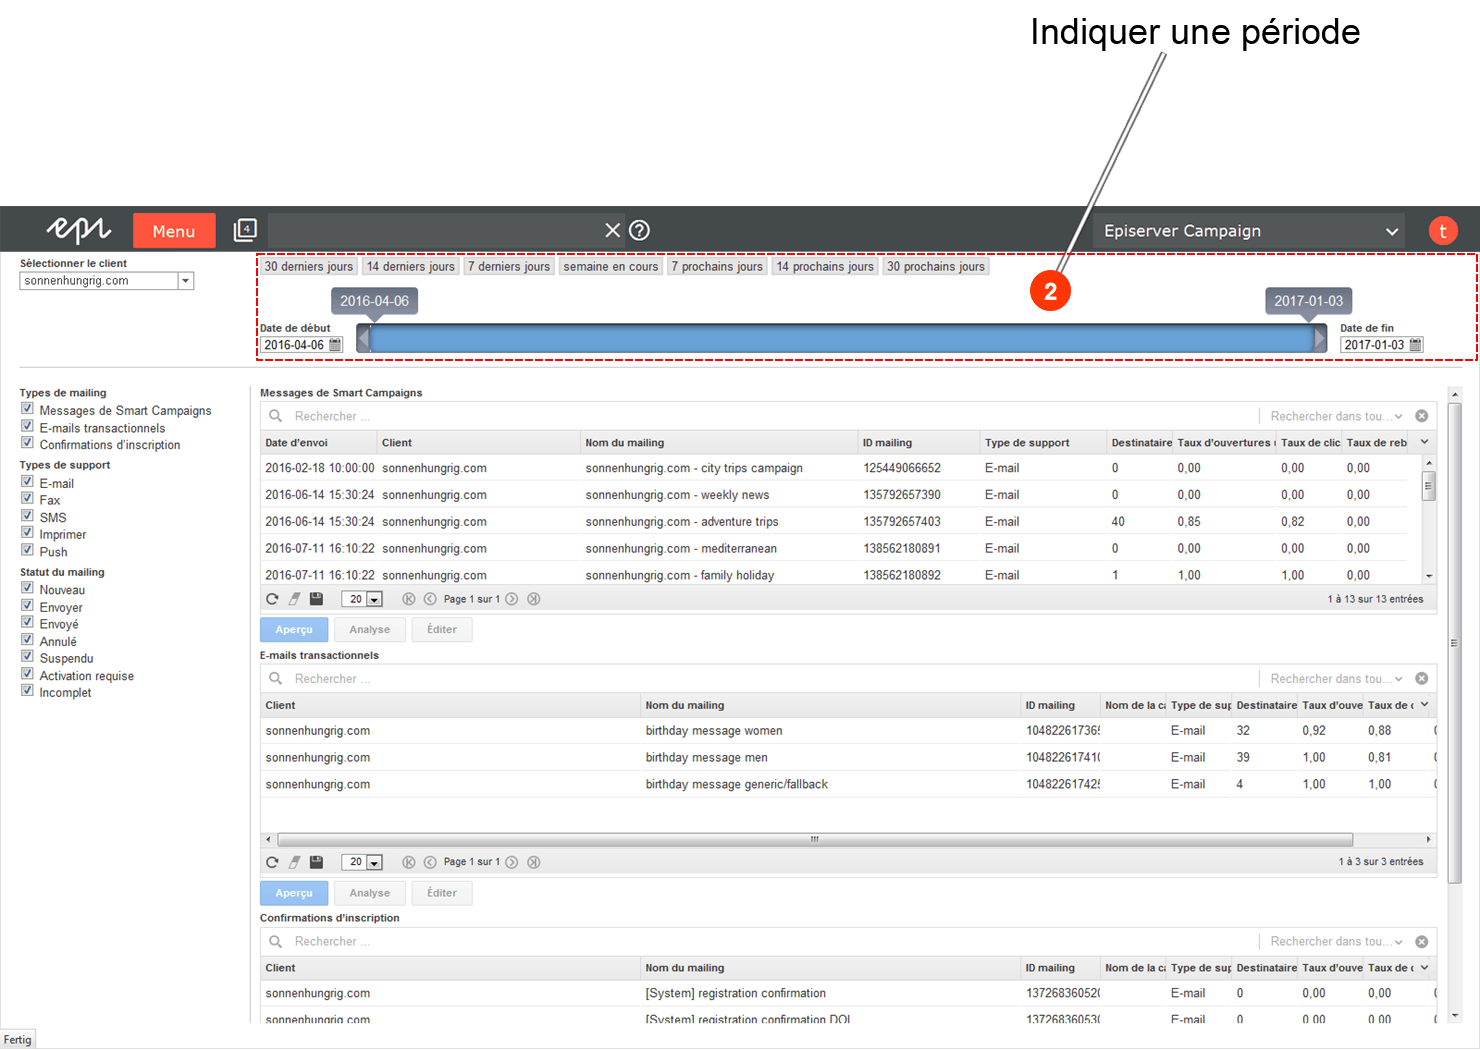Open 'Rechercher dans tou...' dropdown in Smart Campaigns
Screen dimensions: 1480x1050
(x=1336, y=416)
